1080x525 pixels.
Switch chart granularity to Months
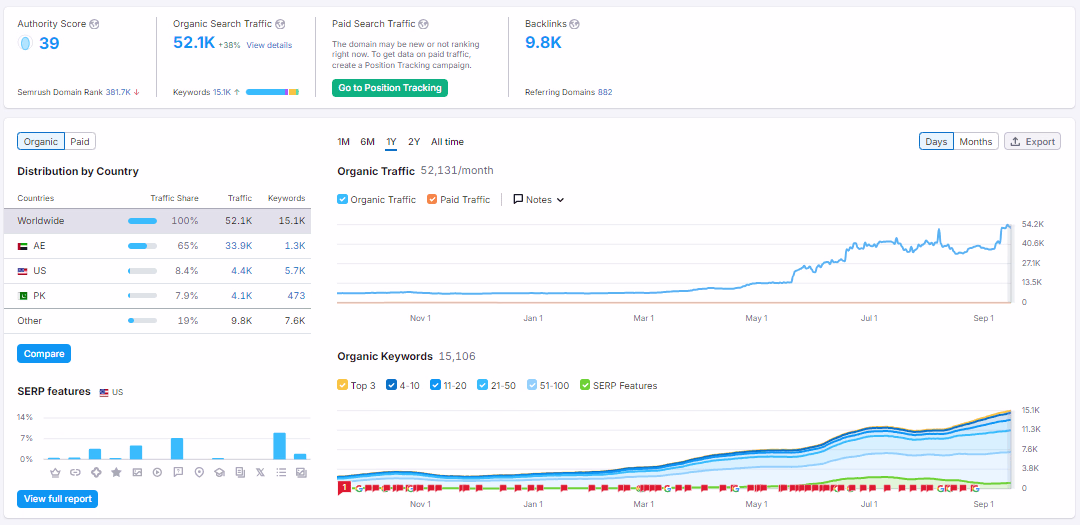point(975,142)
